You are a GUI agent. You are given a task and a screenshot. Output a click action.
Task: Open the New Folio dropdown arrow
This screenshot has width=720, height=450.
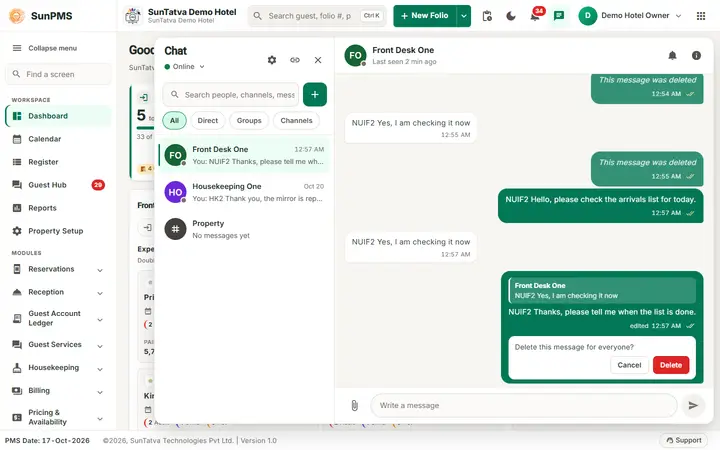pyautogui.click(x=464, y=16)
